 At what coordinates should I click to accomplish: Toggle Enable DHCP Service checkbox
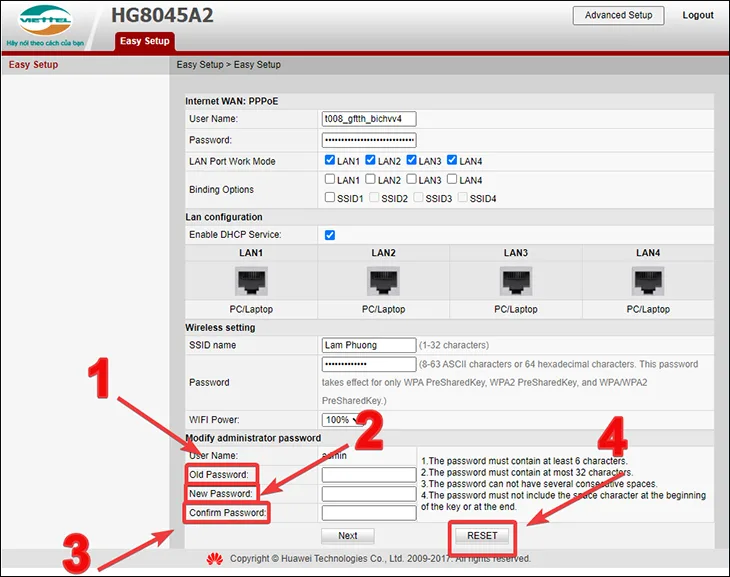click(330, 235)
